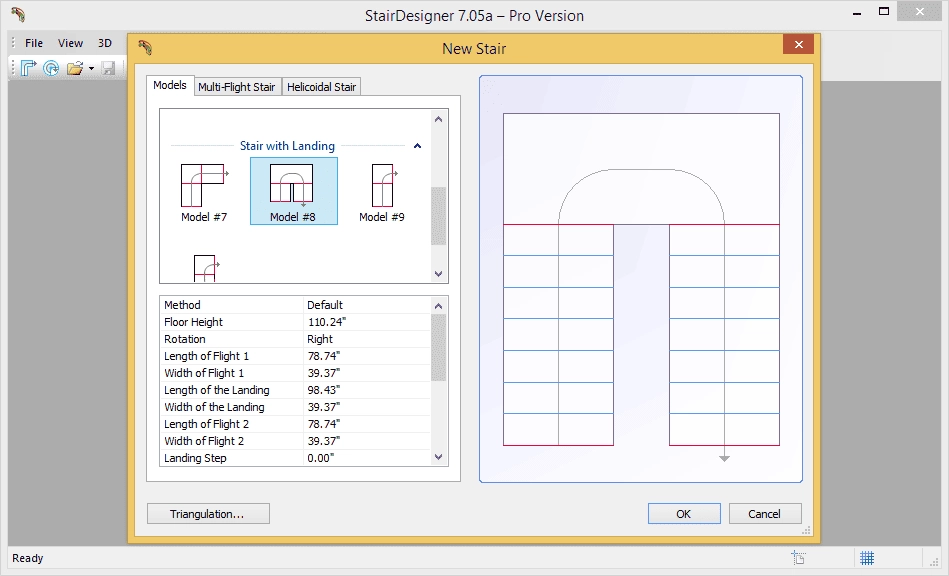The width and height of the screenshot is (949, 576).
Task: Click the Method value 'Default'
Action: (325, 305)
